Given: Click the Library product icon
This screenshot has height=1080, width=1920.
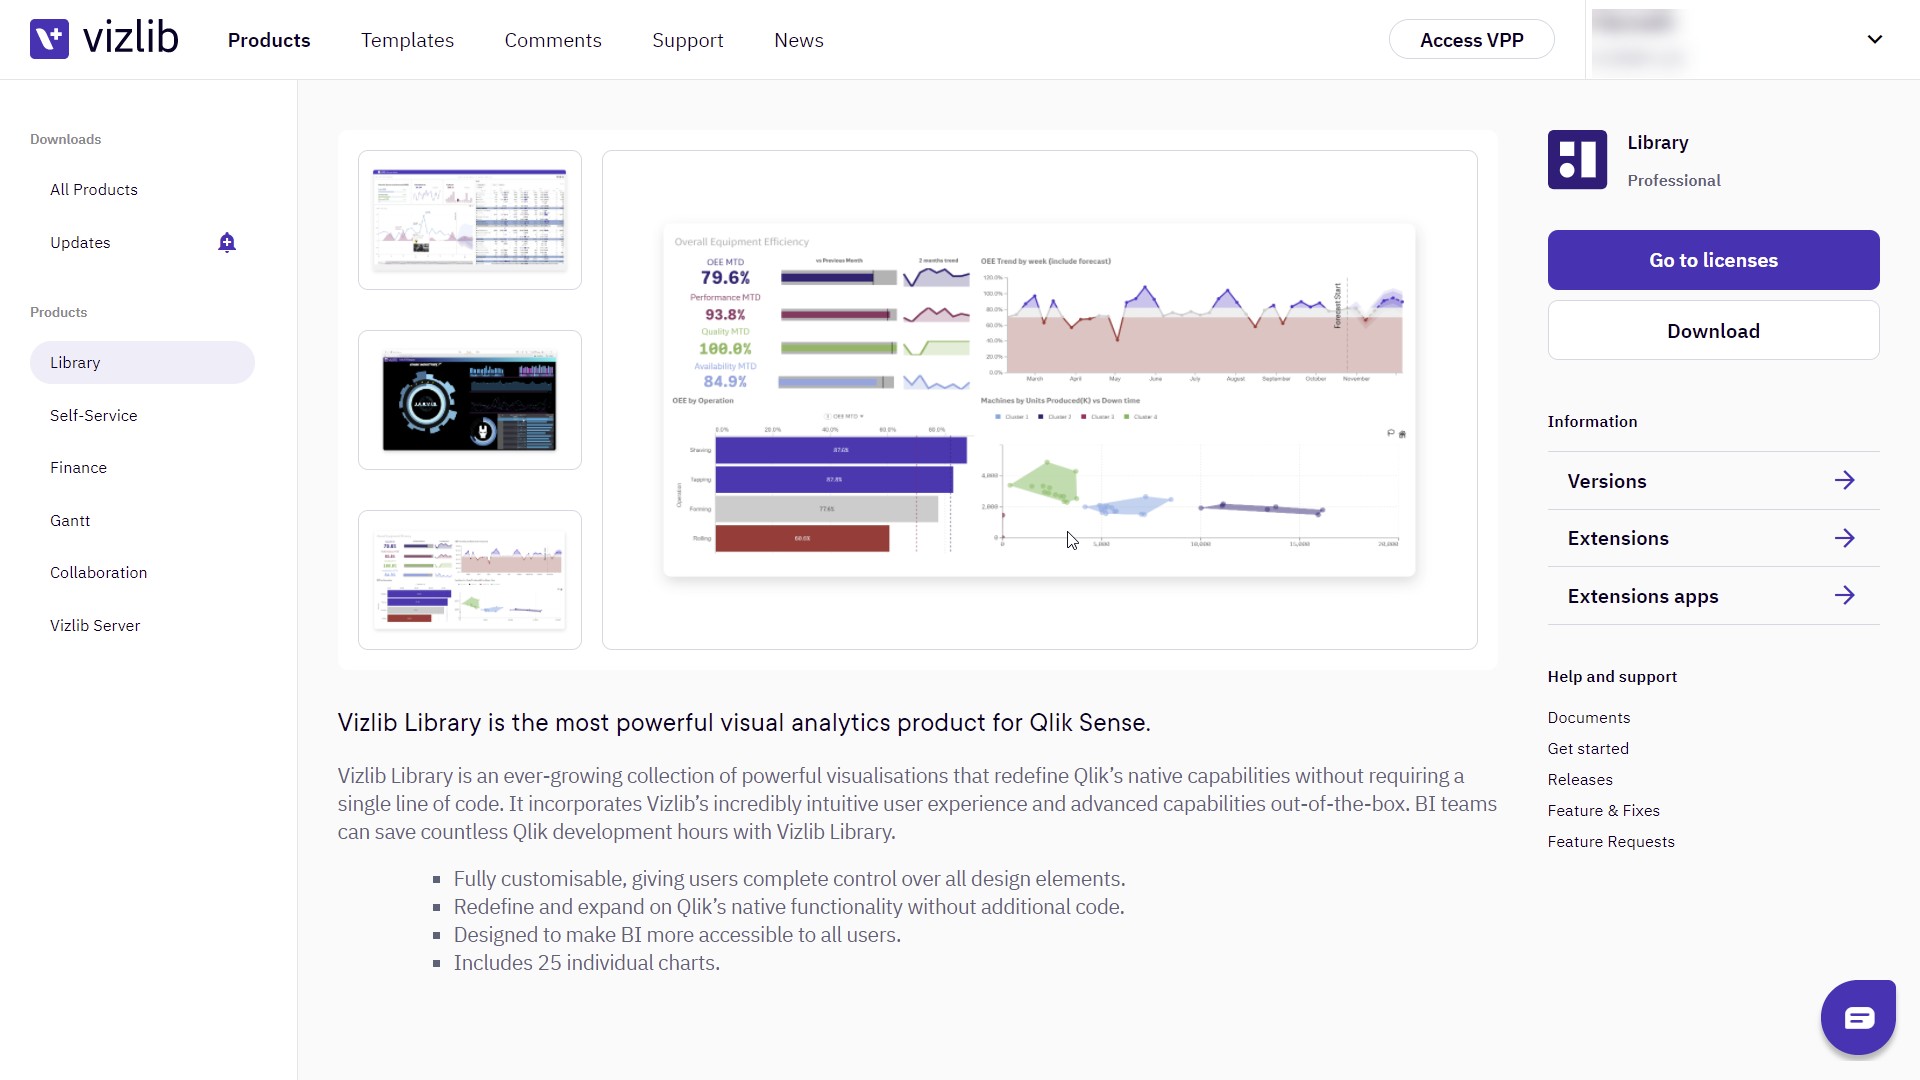Looking at the screenshot, I should (x=1577, y=160).
